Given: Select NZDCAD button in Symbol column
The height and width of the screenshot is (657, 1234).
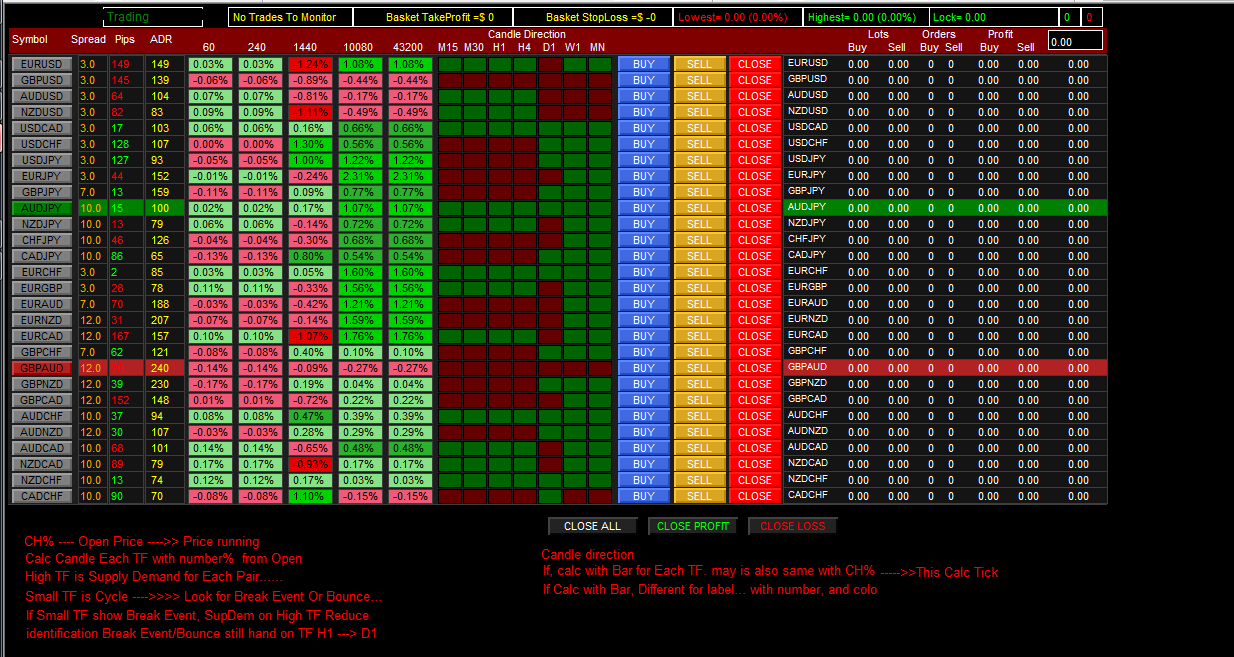Looking at the screenshot, I should 43,464.
